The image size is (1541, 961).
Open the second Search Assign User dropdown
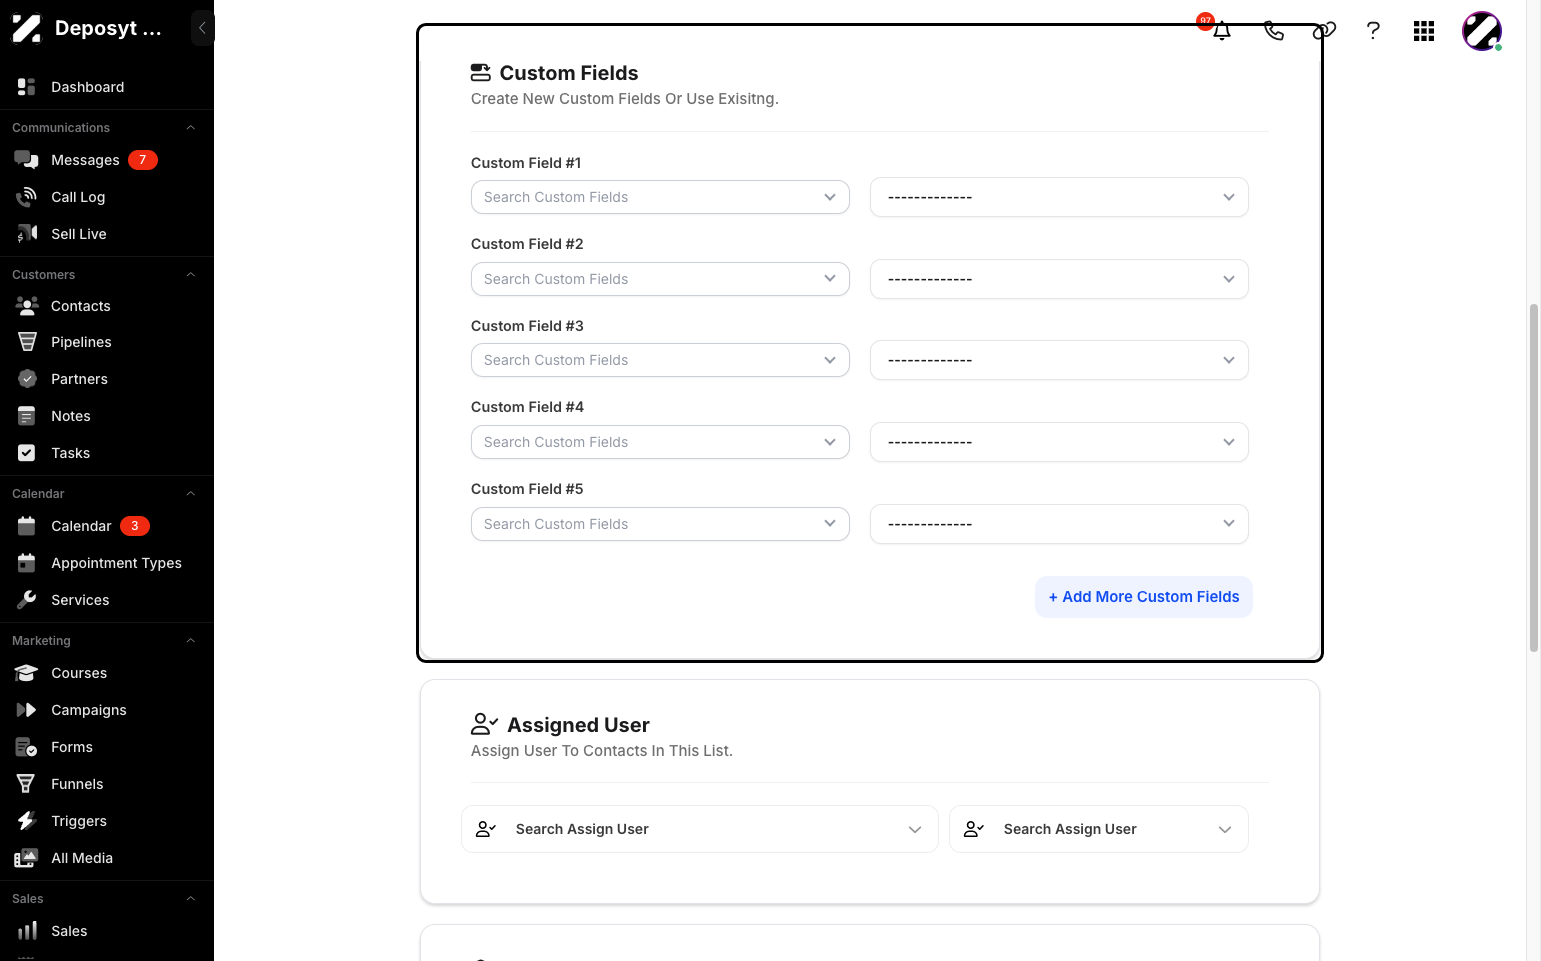pyautogui.click(x=1099, y=829)
